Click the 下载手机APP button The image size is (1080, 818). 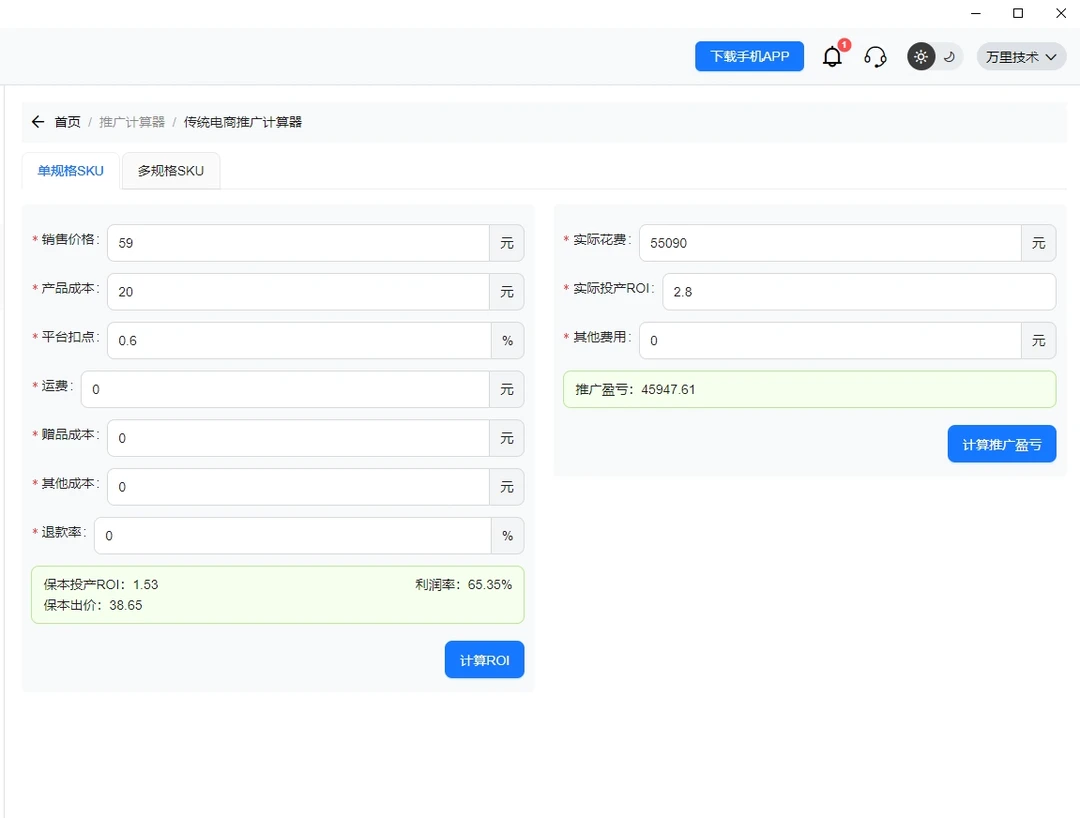tap(749, 57)
